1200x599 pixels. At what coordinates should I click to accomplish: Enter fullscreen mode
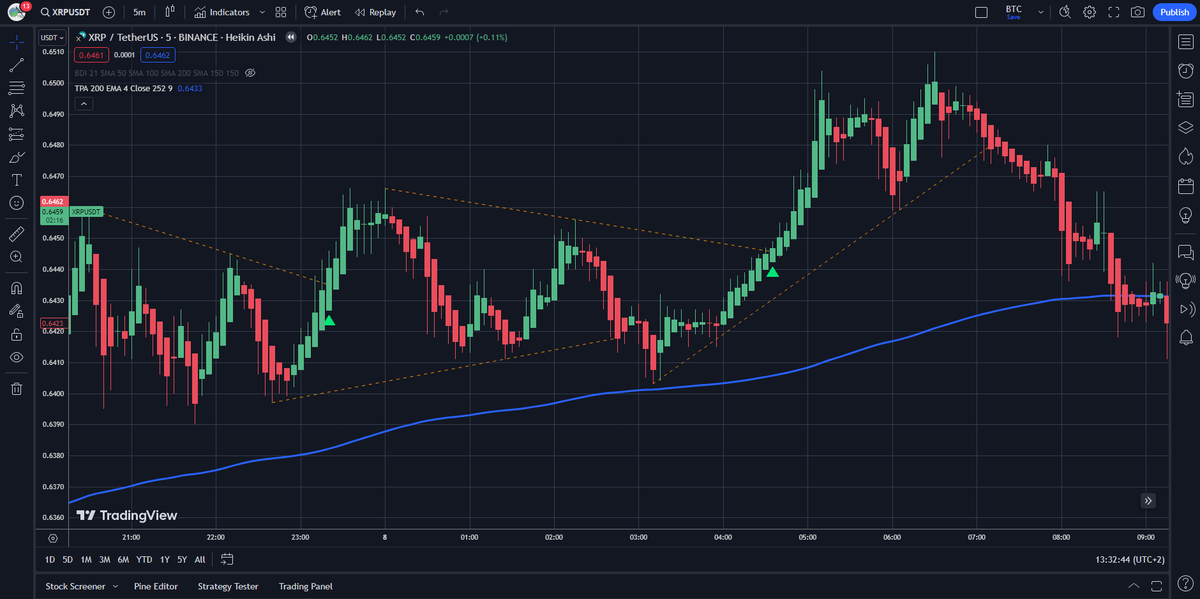(x=1113, y=12)
